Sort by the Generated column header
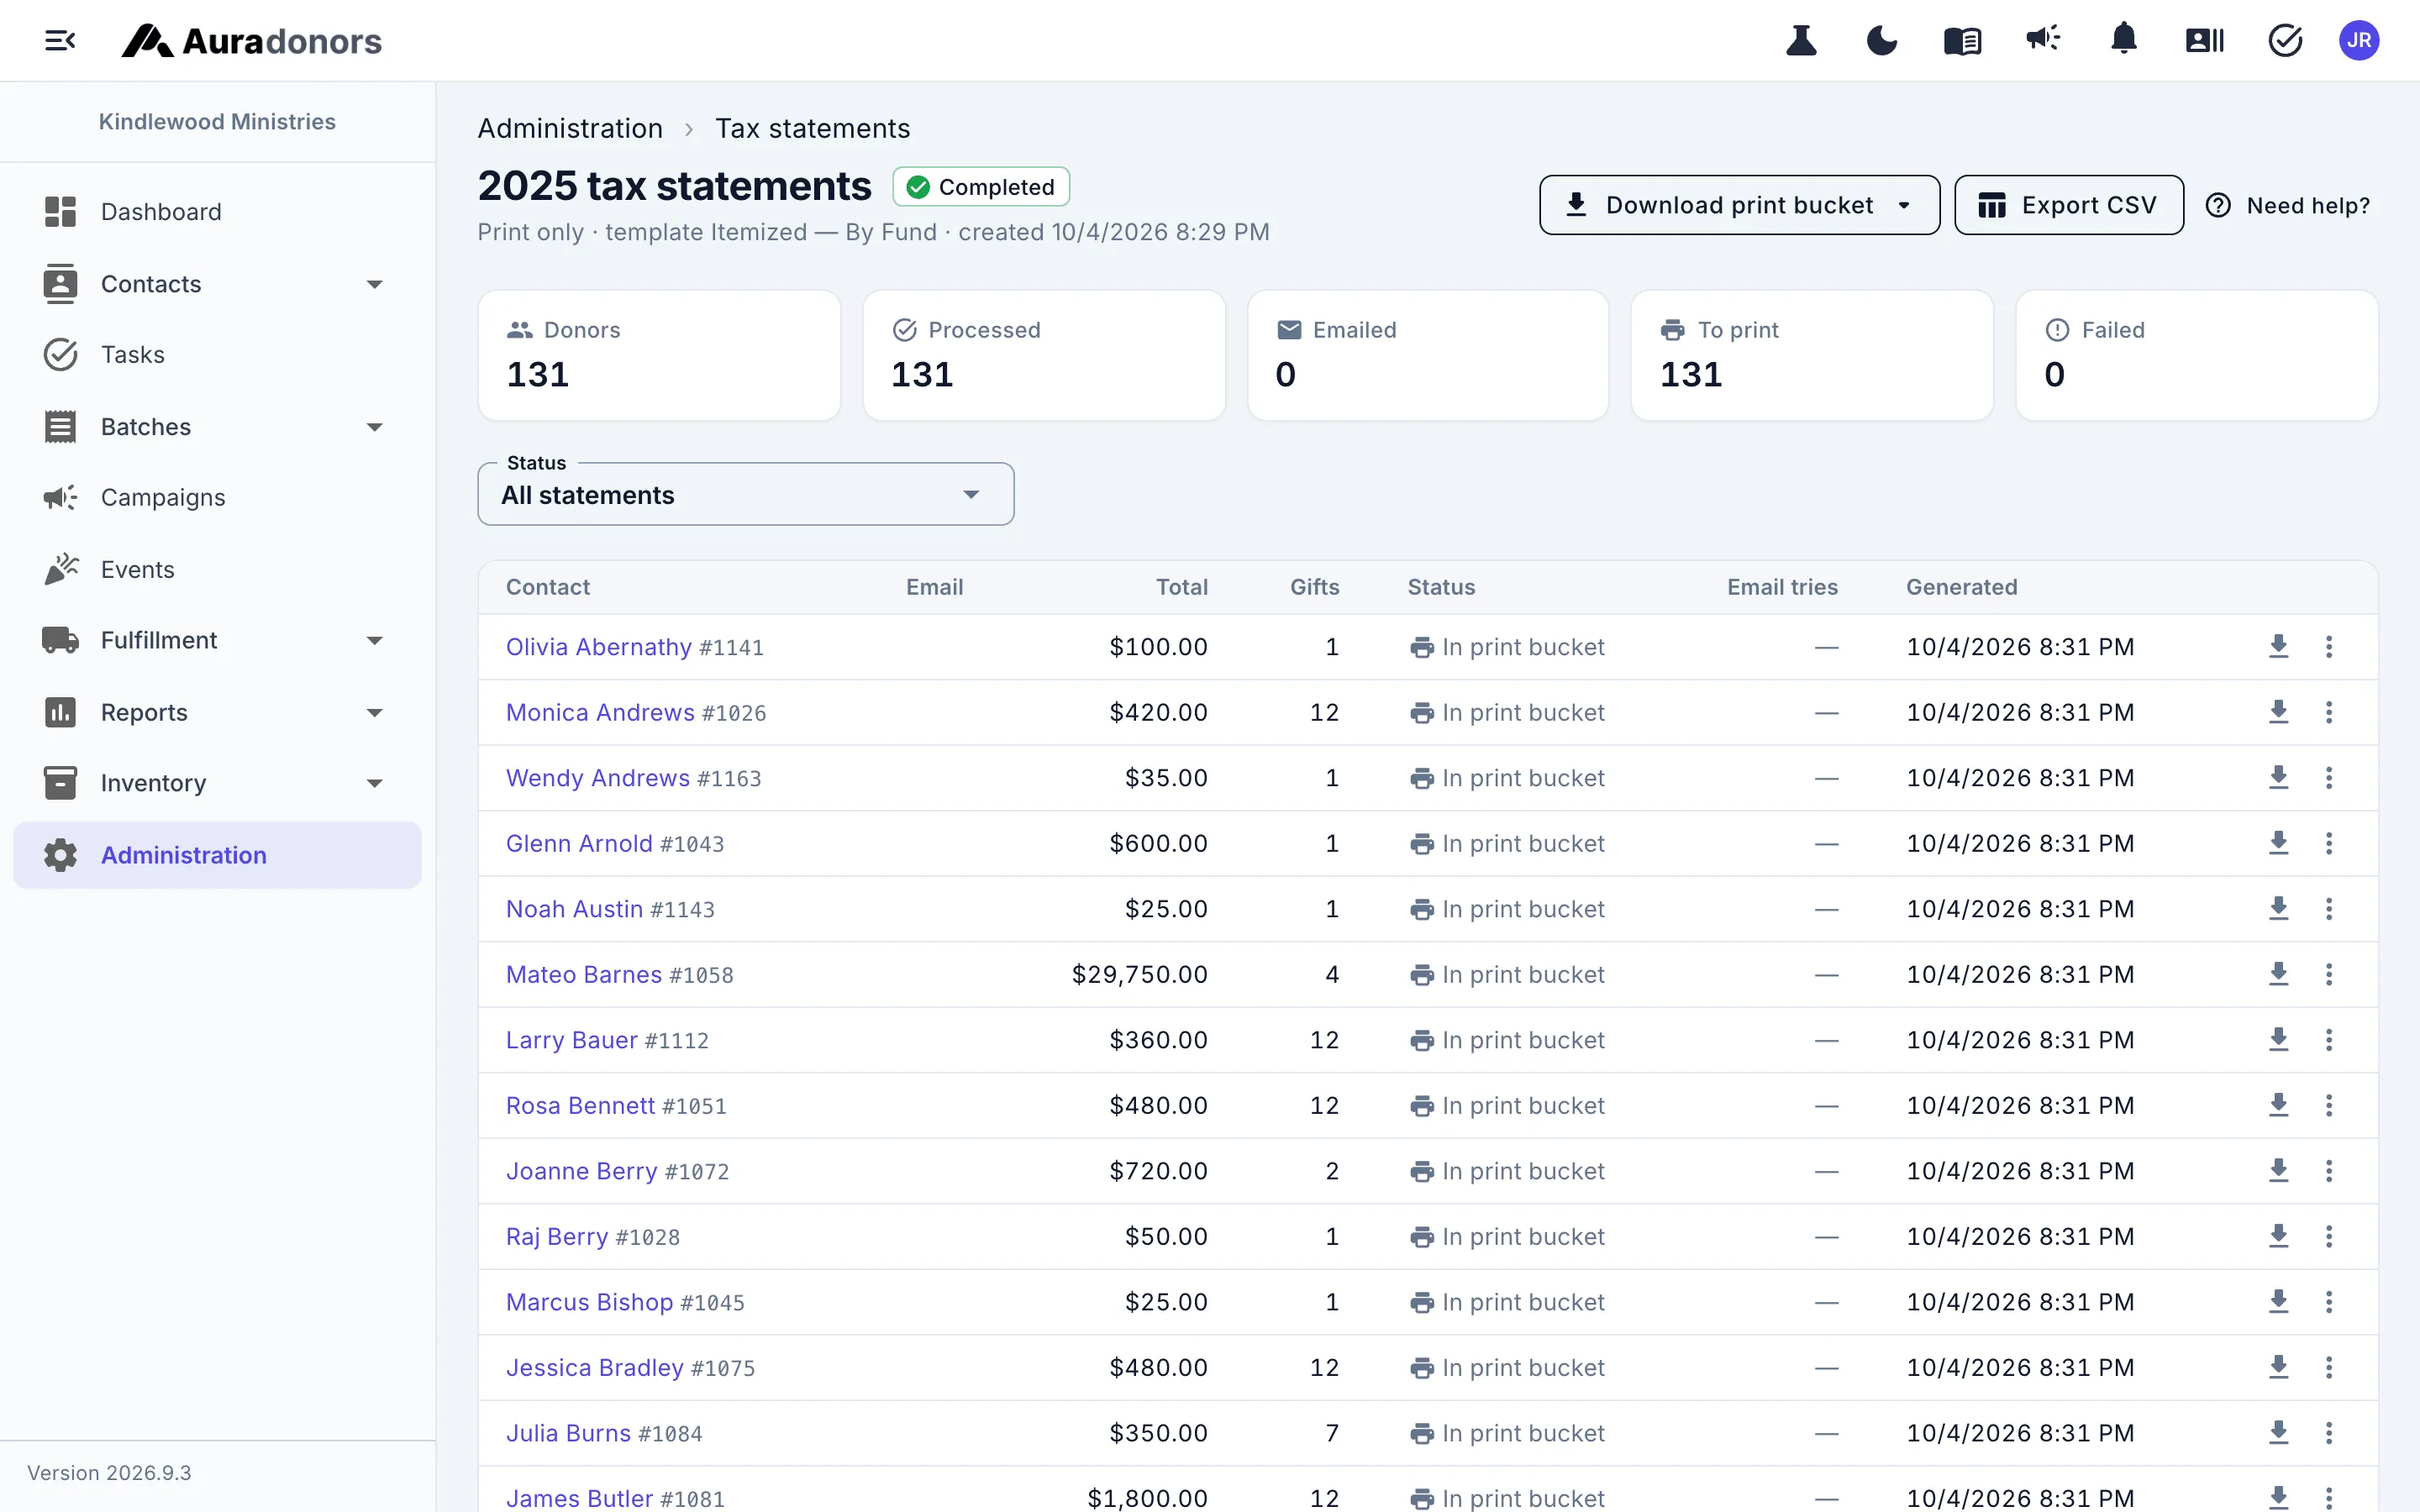Image resolution: width=2420 pixels, height=1512 pixels. (x=1961, y=587)
